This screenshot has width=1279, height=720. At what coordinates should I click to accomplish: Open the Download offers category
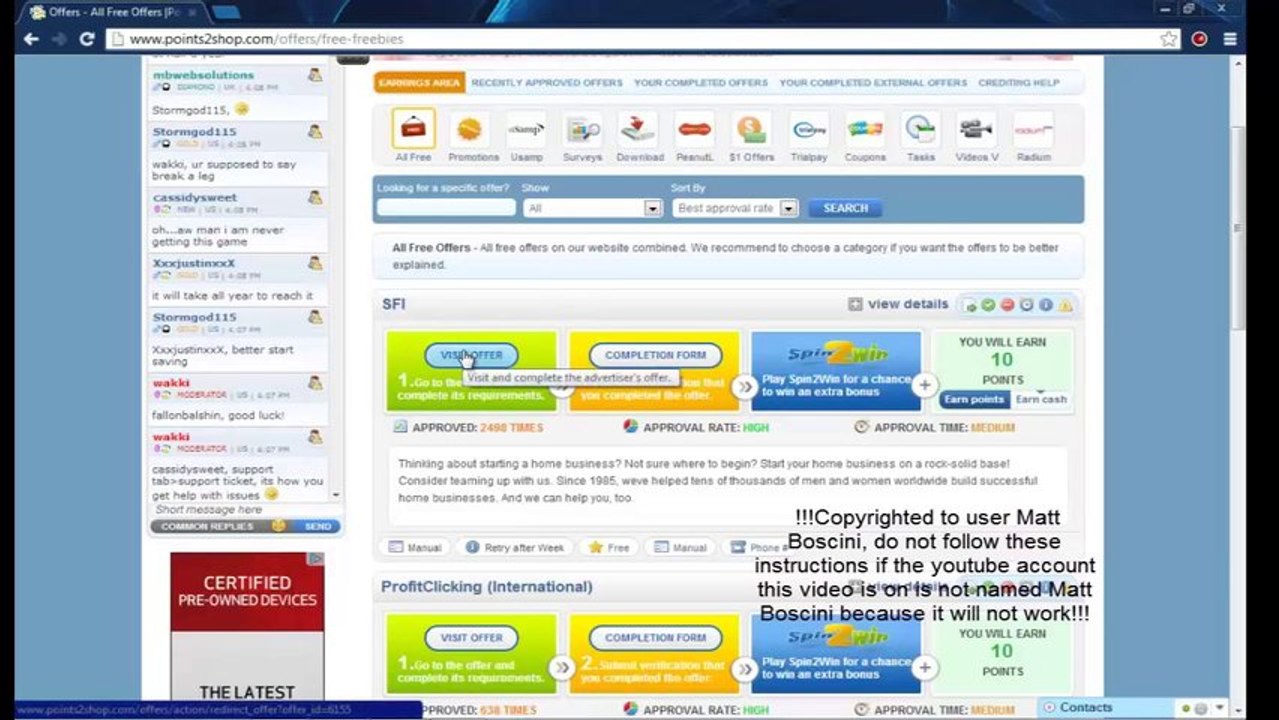639,130
